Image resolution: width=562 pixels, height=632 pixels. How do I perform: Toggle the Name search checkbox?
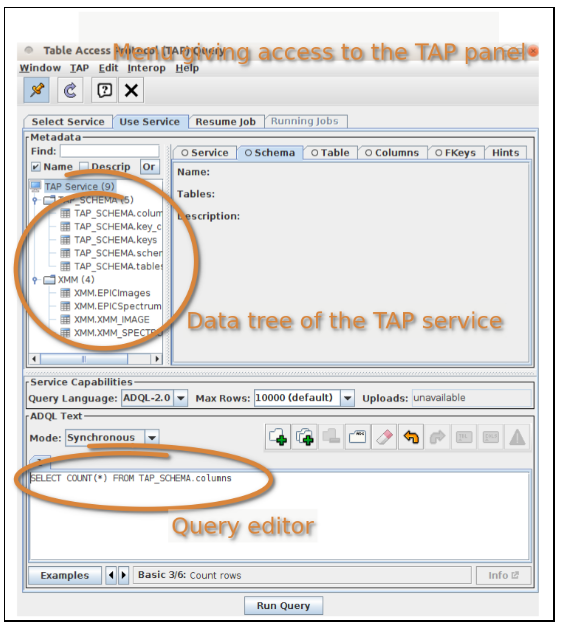click(36, 167)
